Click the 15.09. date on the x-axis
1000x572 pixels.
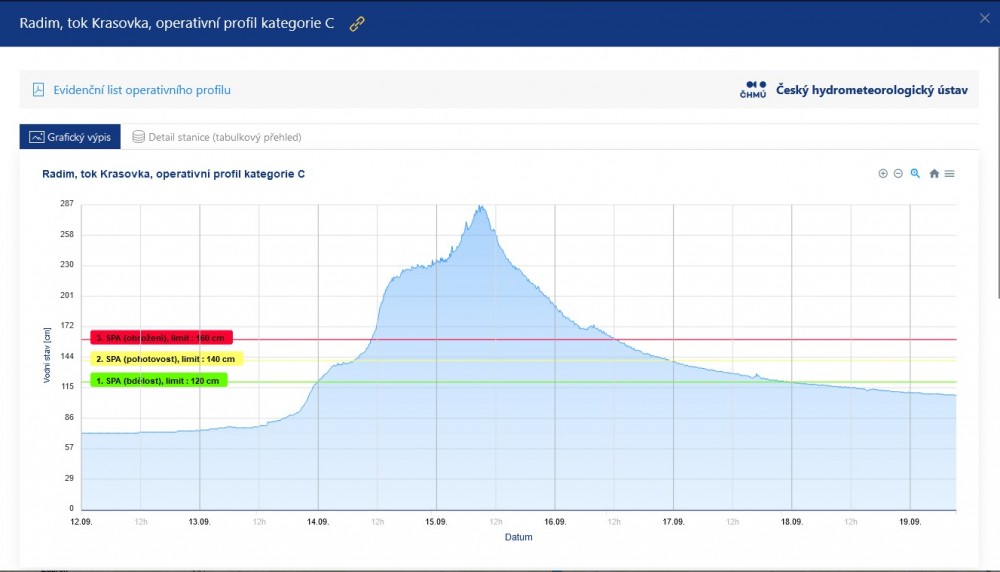coord(436,522)
